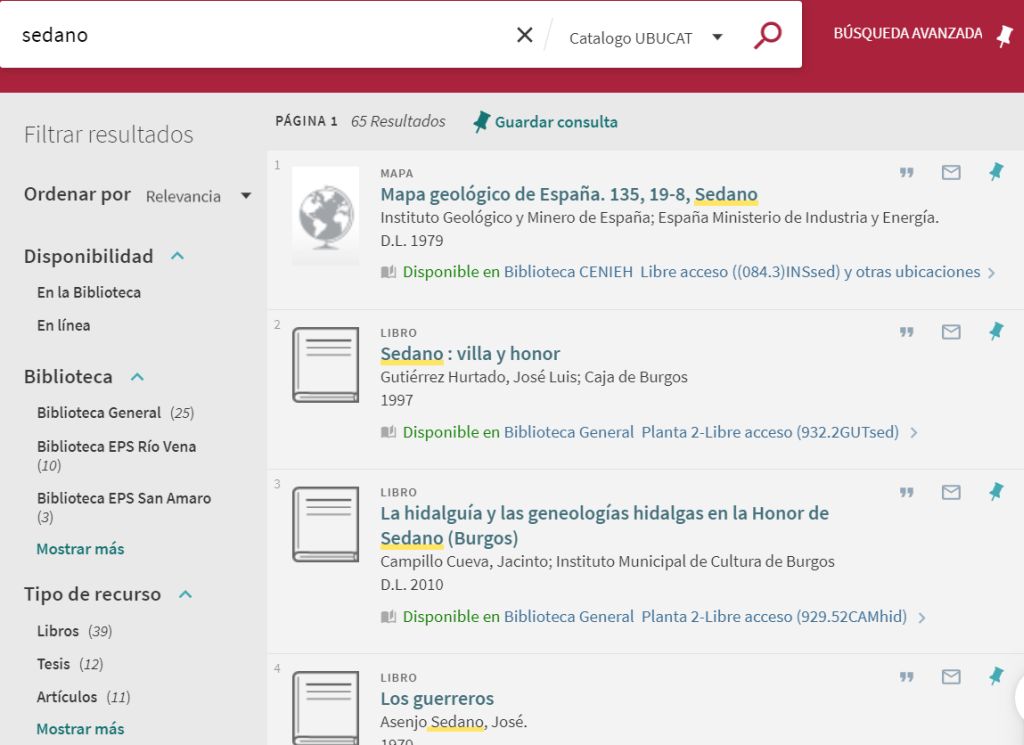Image resolution: width=1024 pixels, height=745 pixels.
Task: Click the globe thumbnail of the map result
Action: pos(325,215)
